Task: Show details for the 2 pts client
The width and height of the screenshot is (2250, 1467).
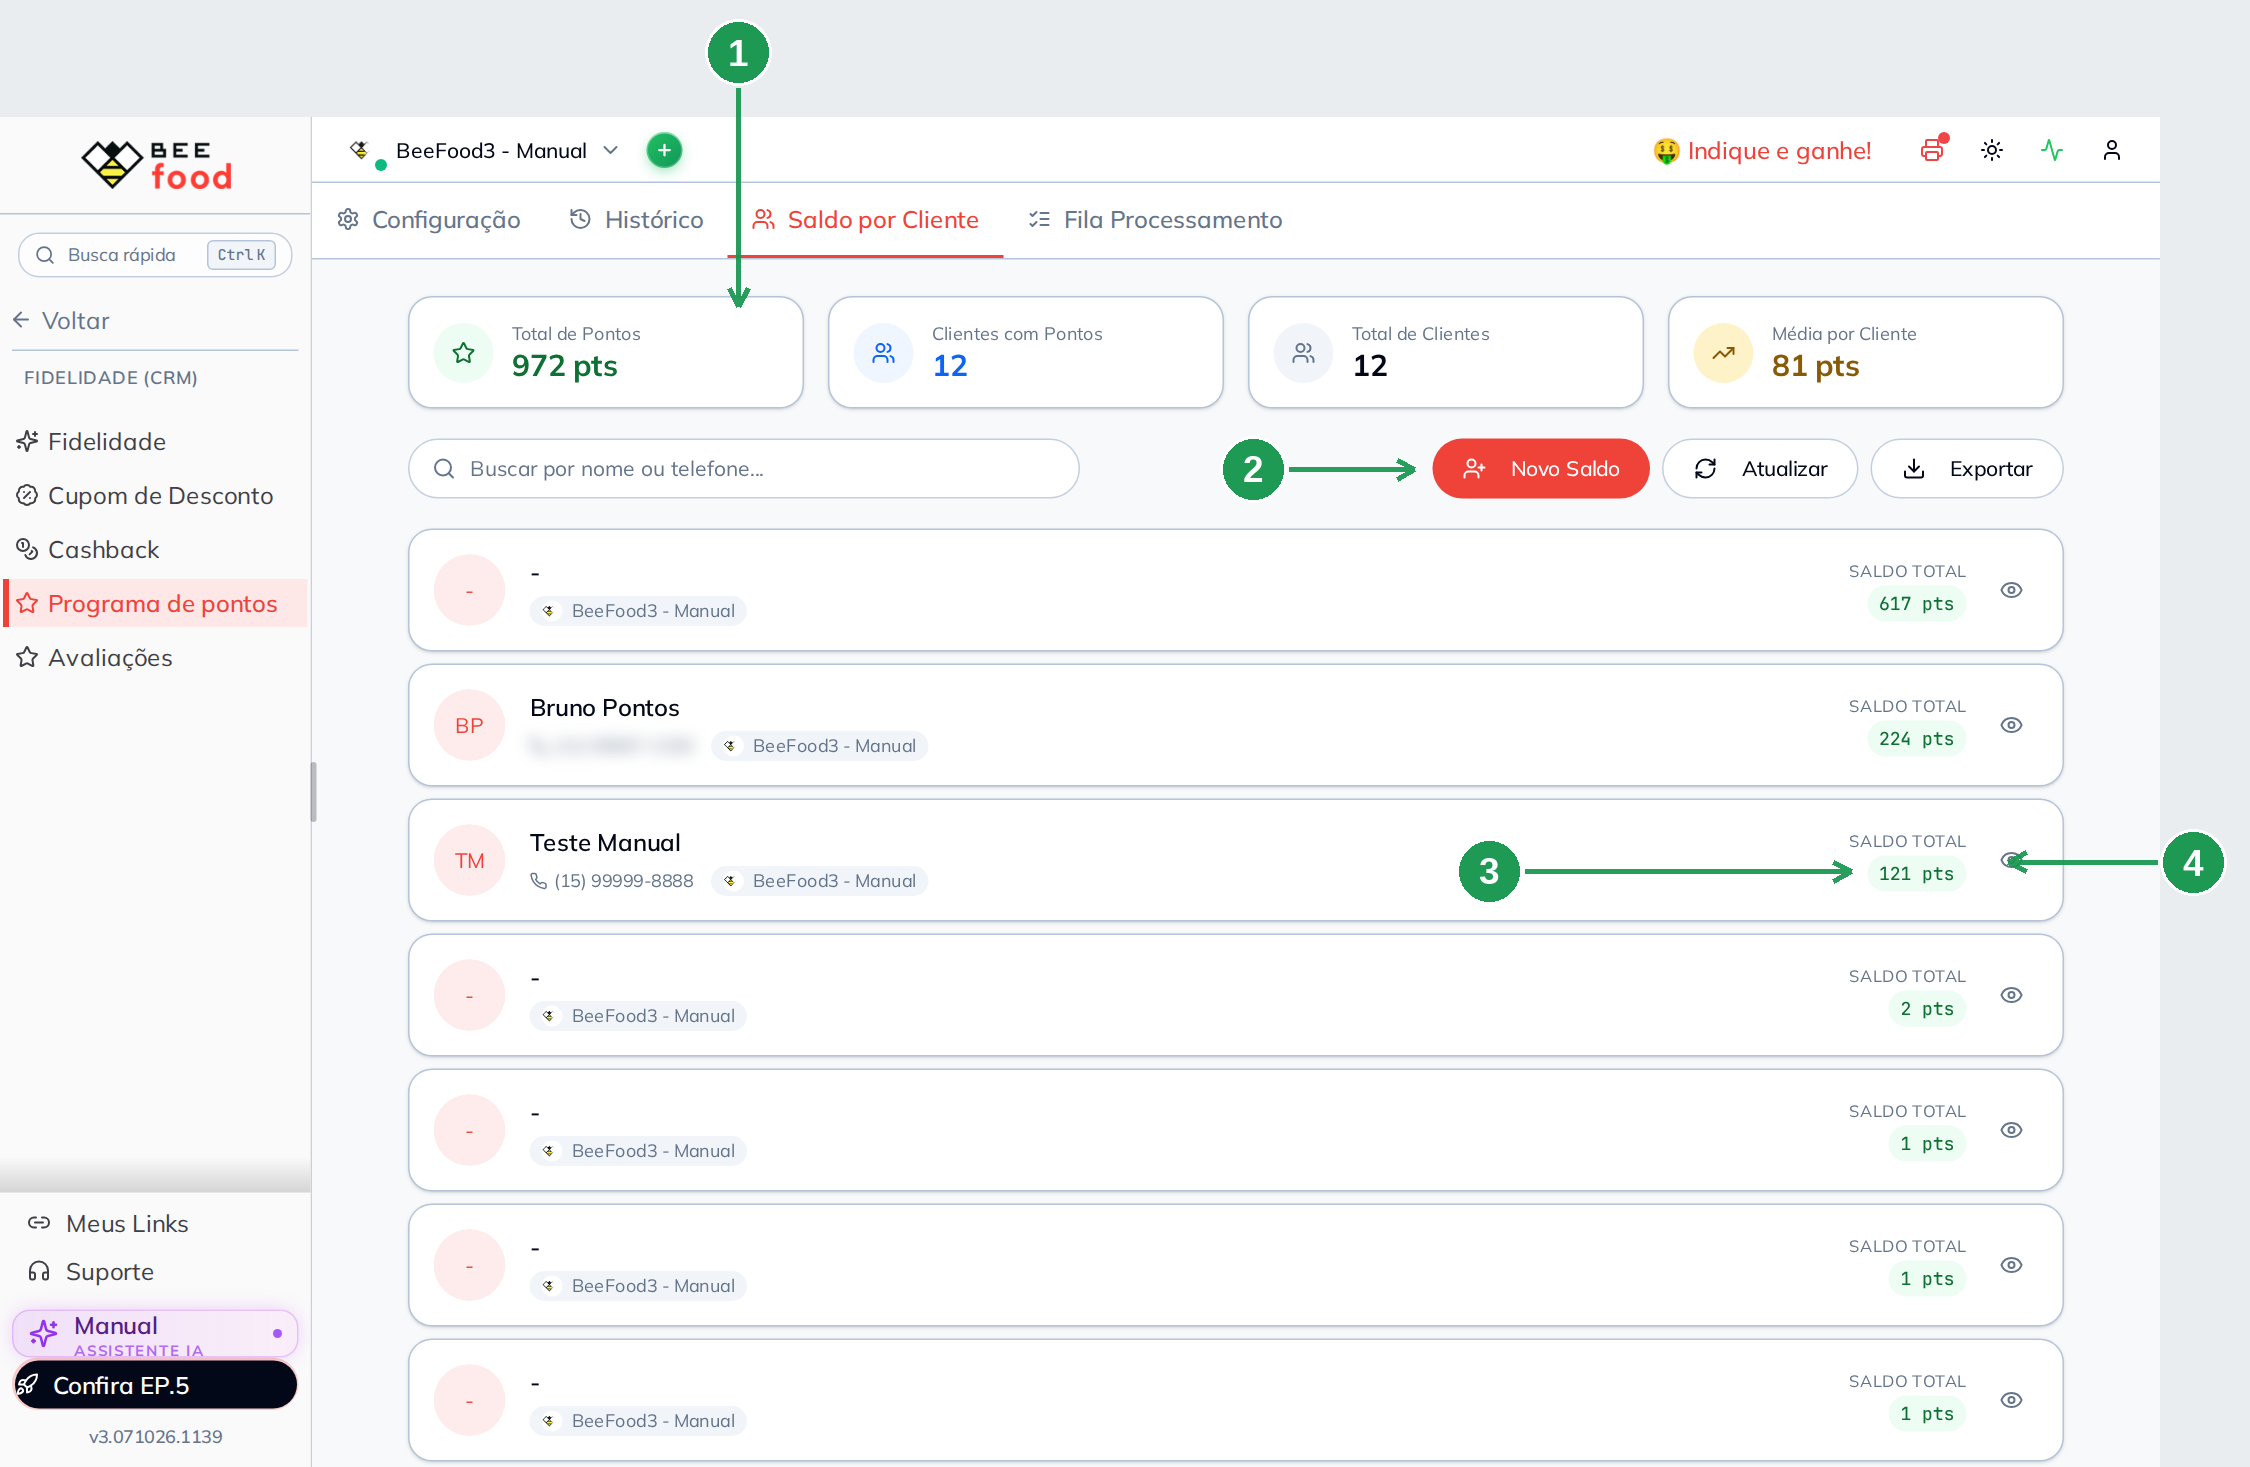Action: click(x=2012, y=995)
